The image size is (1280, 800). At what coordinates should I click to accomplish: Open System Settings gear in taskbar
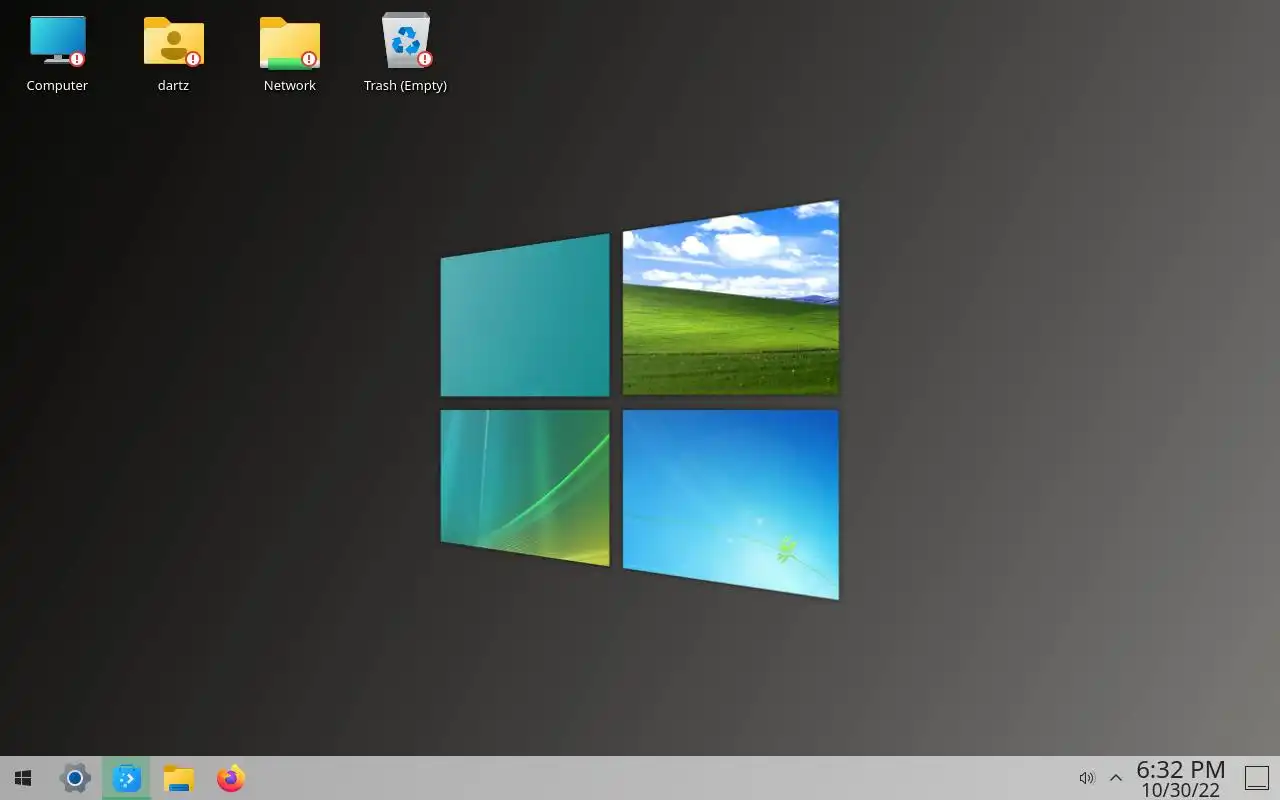(x=75, y=778)
